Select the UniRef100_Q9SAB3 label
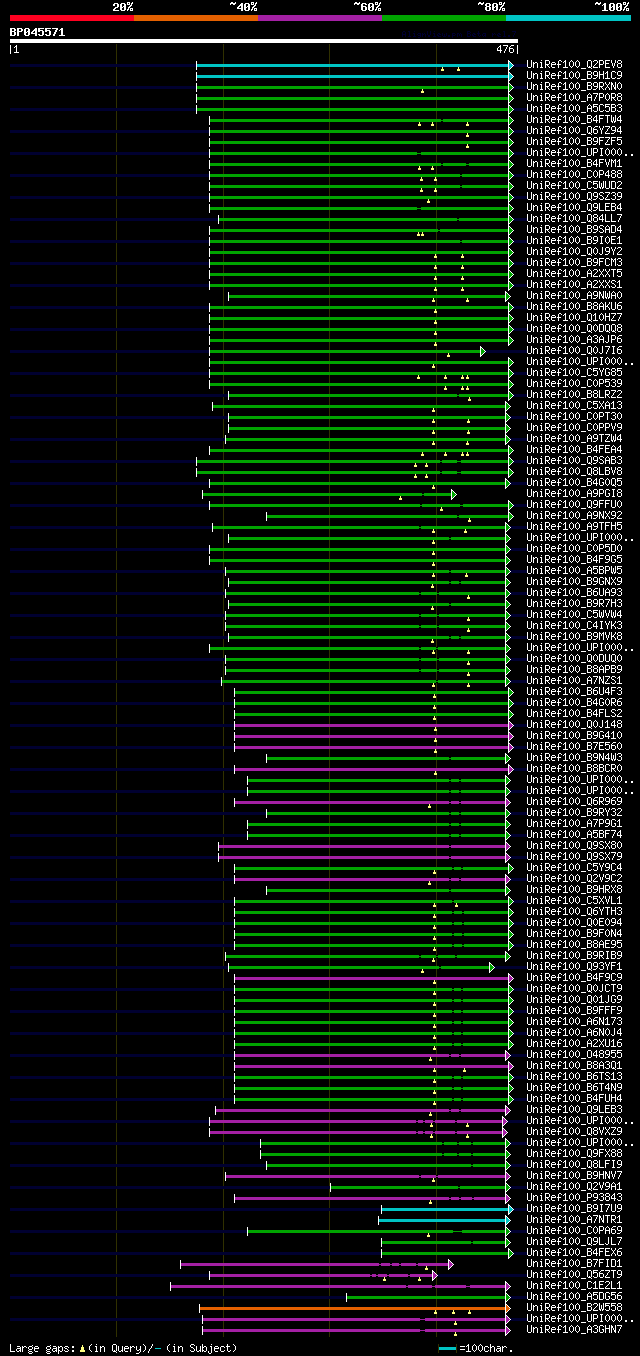 (x=574, y=460)
